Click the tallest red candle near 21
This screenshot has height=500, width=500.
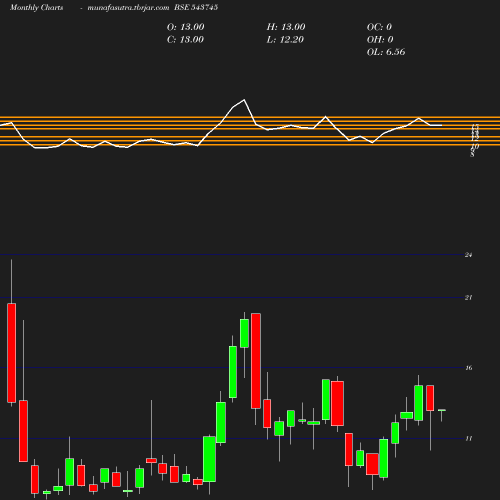tap(256, 361)
